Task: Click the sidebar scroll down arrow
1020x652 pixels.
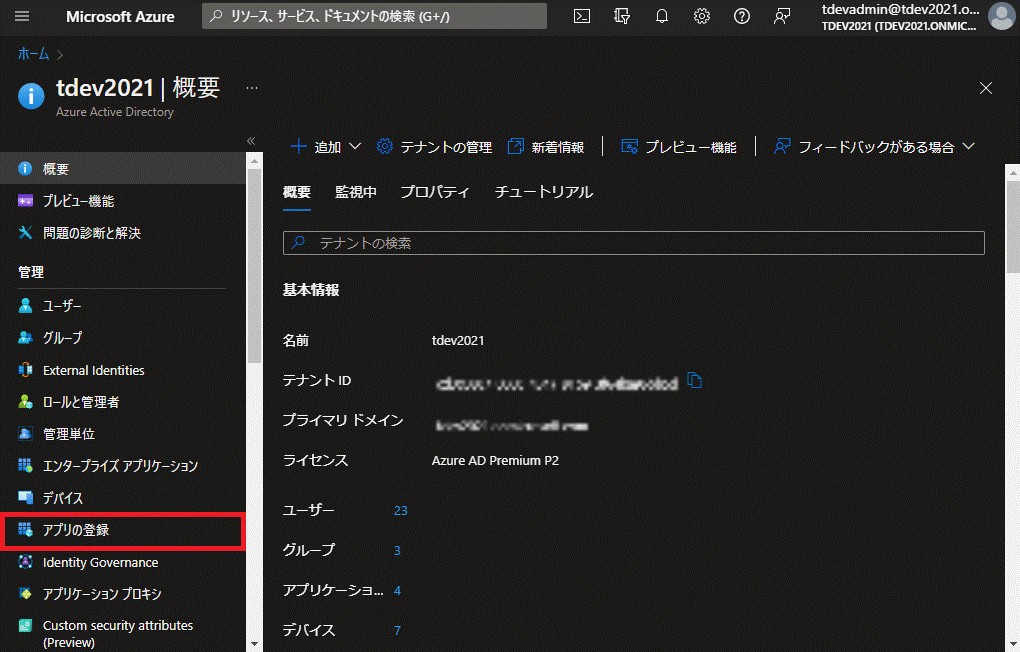Action: coord(254,644)
